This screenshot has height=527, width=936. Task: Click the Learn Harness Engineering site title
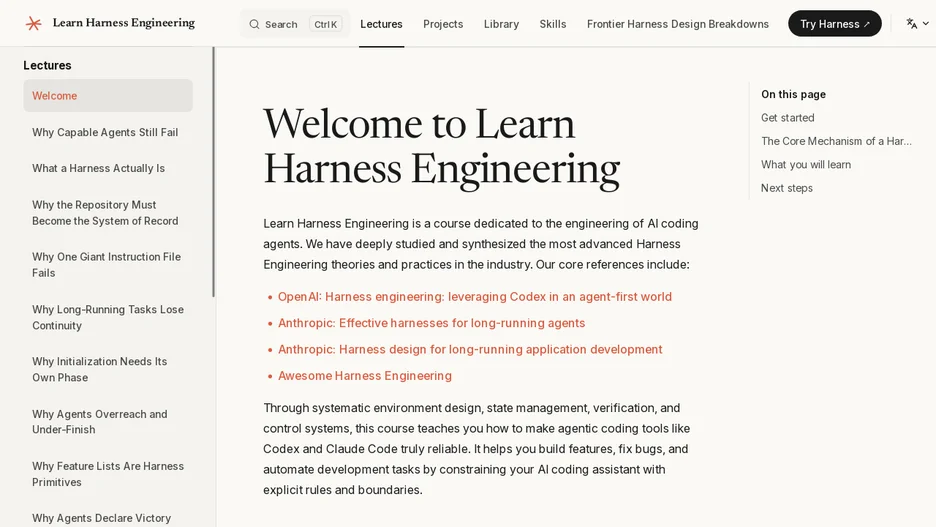pos(124,23)
